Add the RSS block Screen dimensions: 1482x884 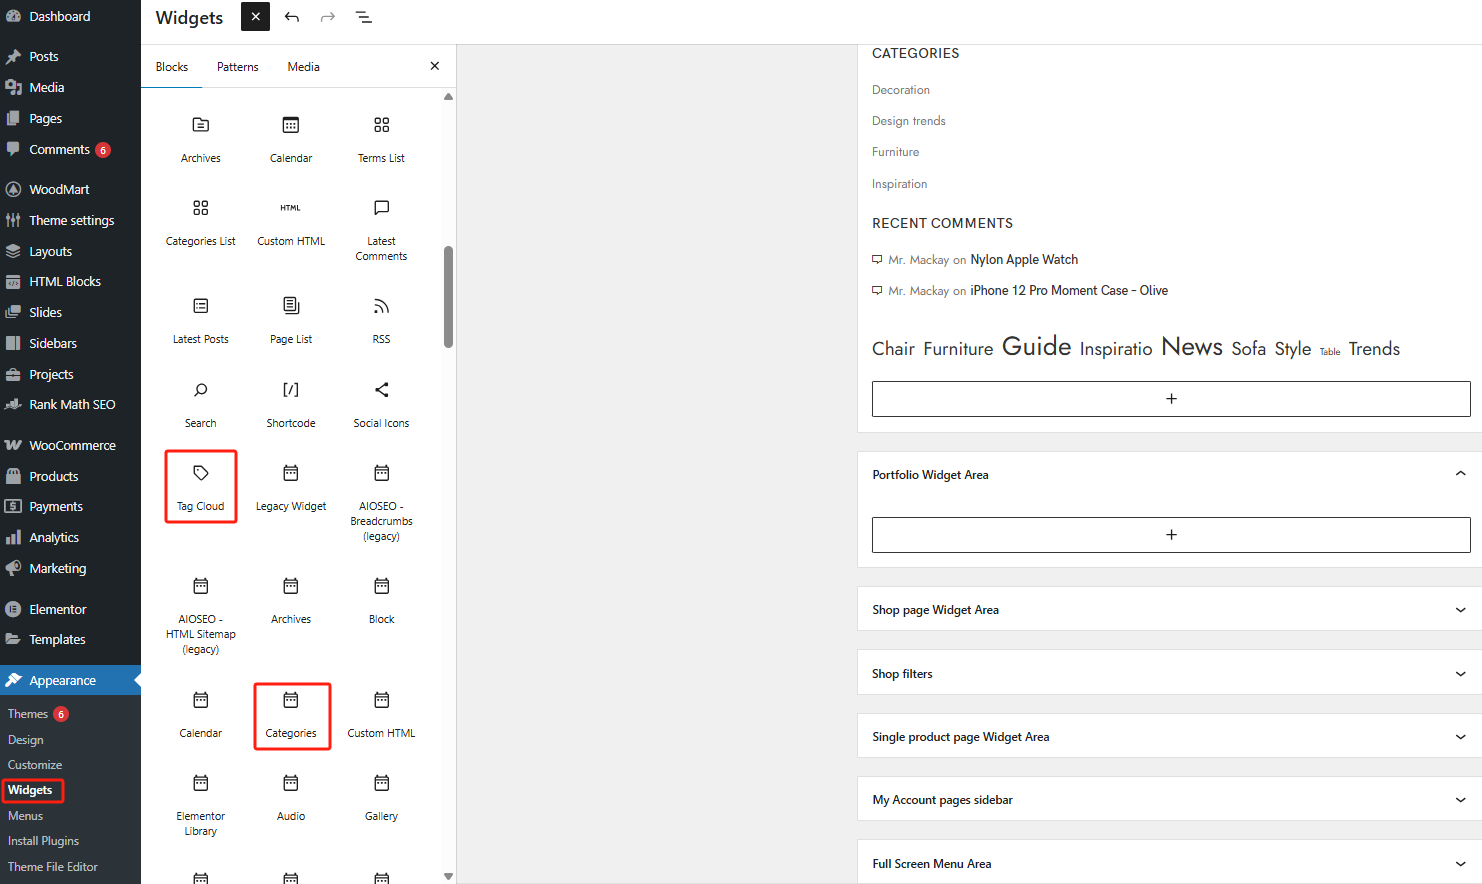tap(381, 320)
